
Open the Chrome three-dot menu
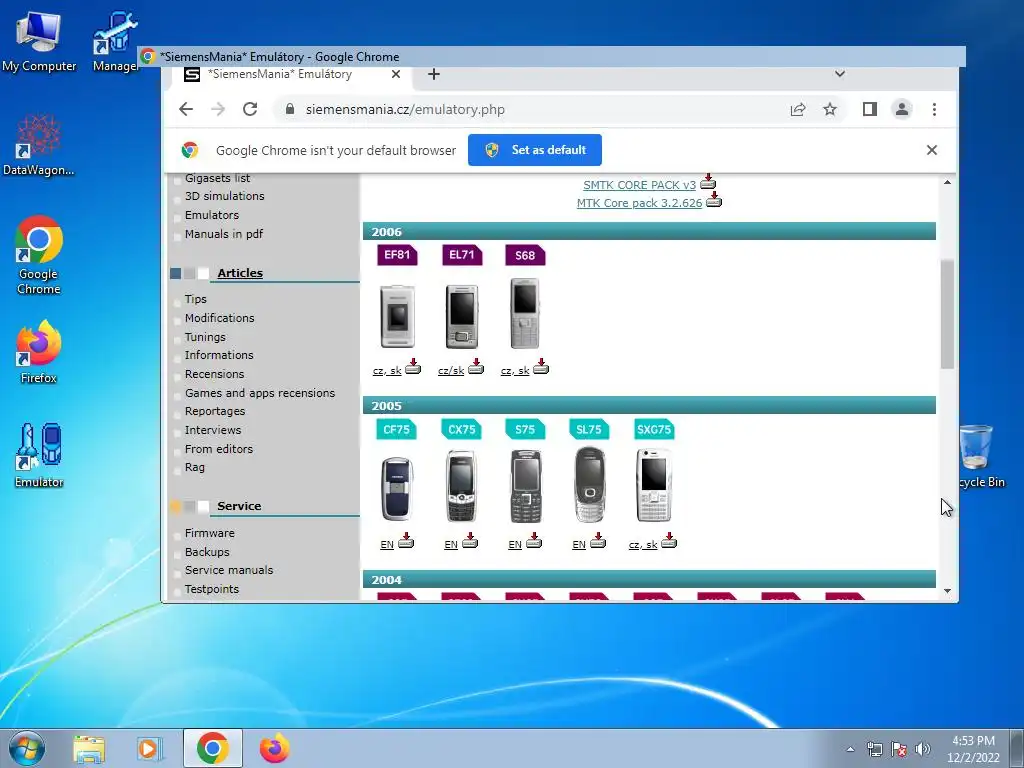click(x=935, y=109)
